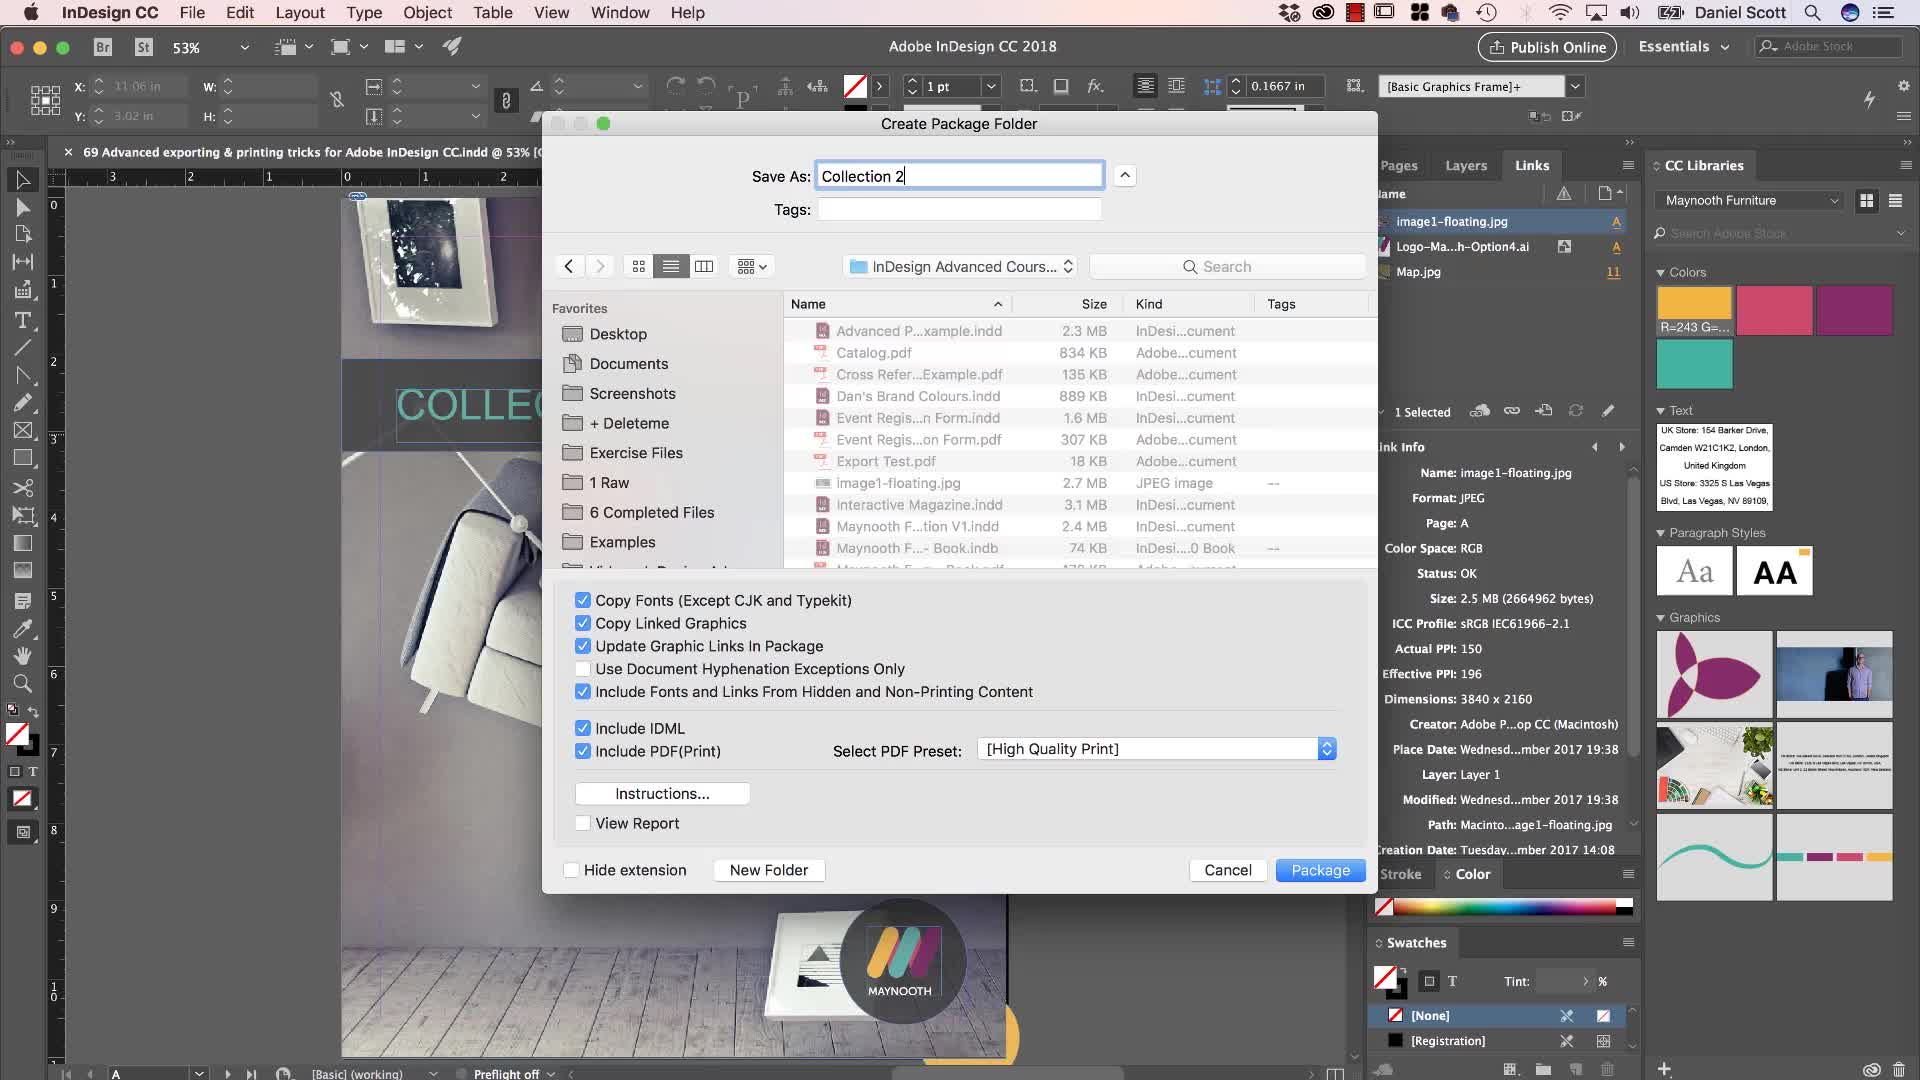Image resolution: width=1920 pixels, height=1080 pixels.
Task: Click Edit Original pencil icon in Links
Action: coord(1608,411)
